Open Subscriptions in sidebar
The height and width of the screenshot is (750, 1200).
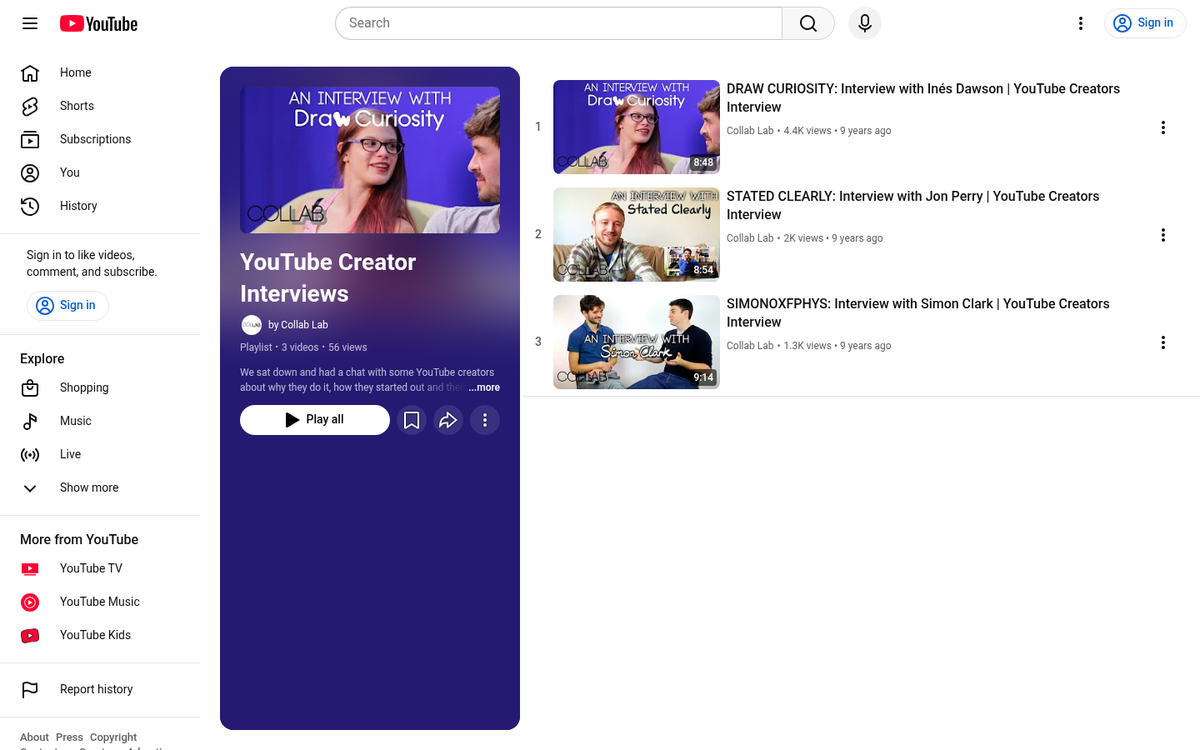95,139
